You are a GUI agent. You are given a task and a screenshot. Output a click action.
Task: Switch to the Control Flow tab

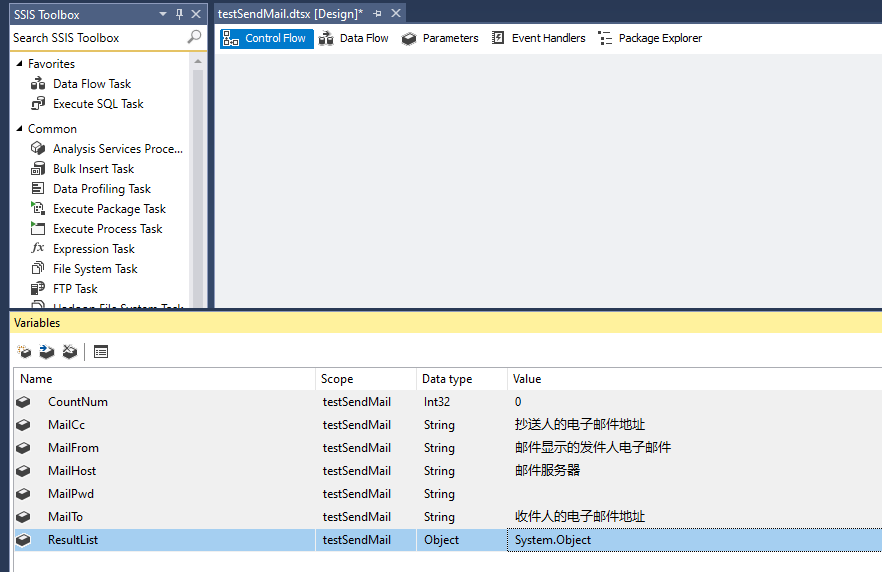[267, 38]
